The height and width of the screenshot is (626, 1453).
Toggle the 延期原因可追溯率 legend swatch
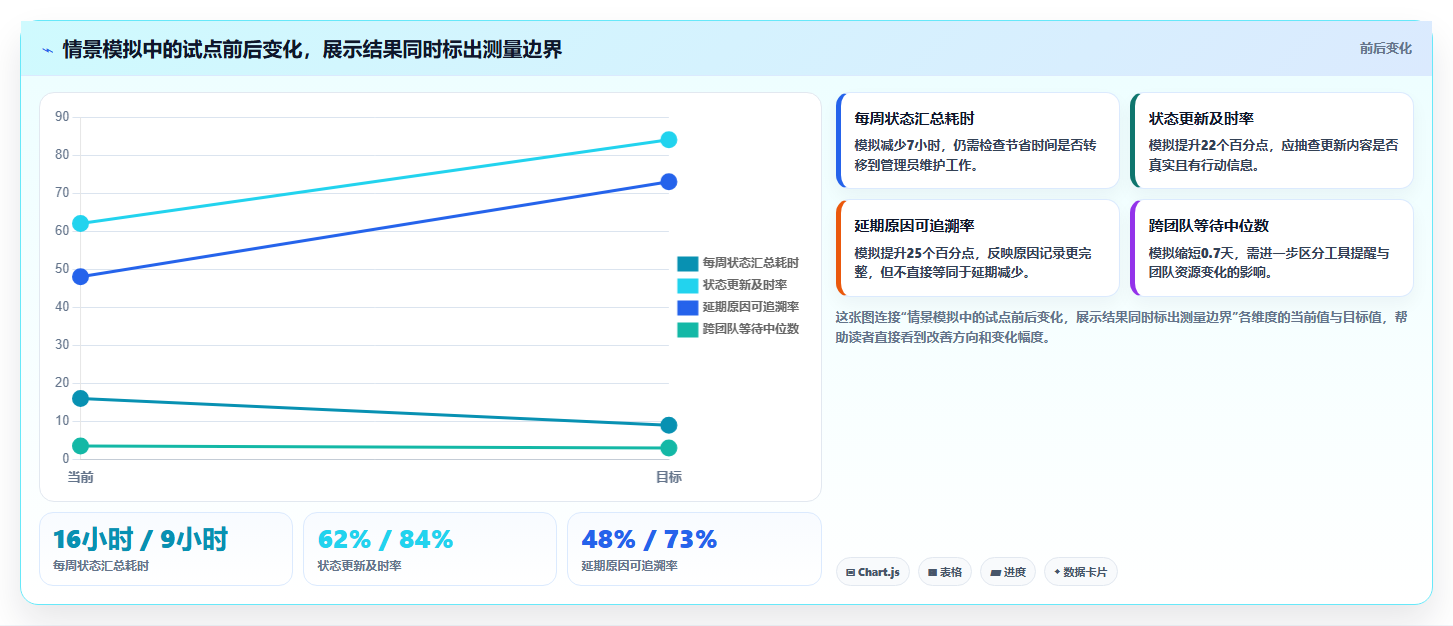pos(687,307)
